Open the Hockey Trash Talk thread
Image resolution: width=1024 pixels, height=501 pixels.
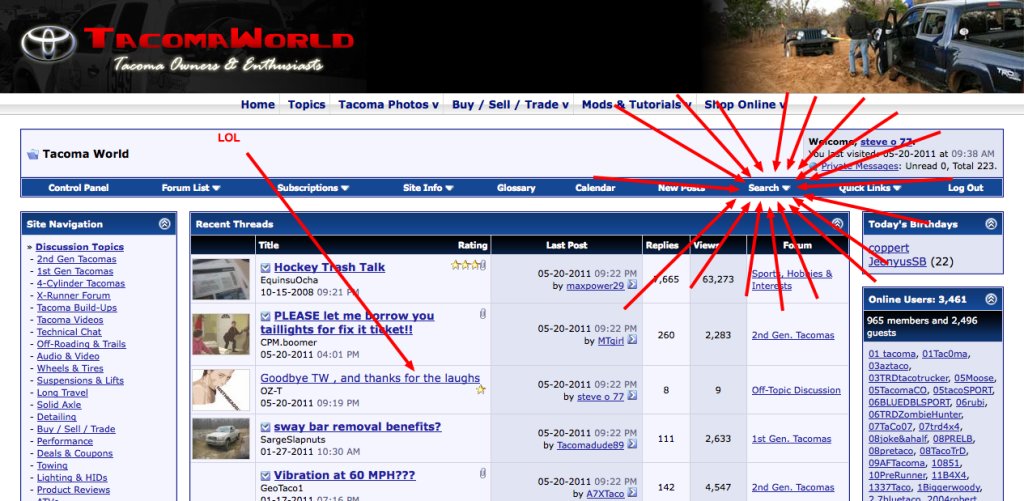tap(329, 267)
